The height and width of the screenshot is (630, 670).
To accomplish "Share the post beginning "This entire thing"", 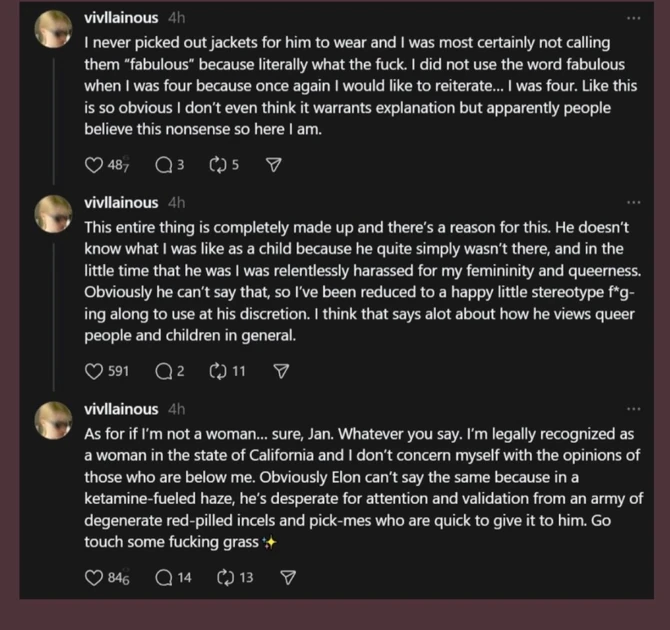I will [282, 371].
